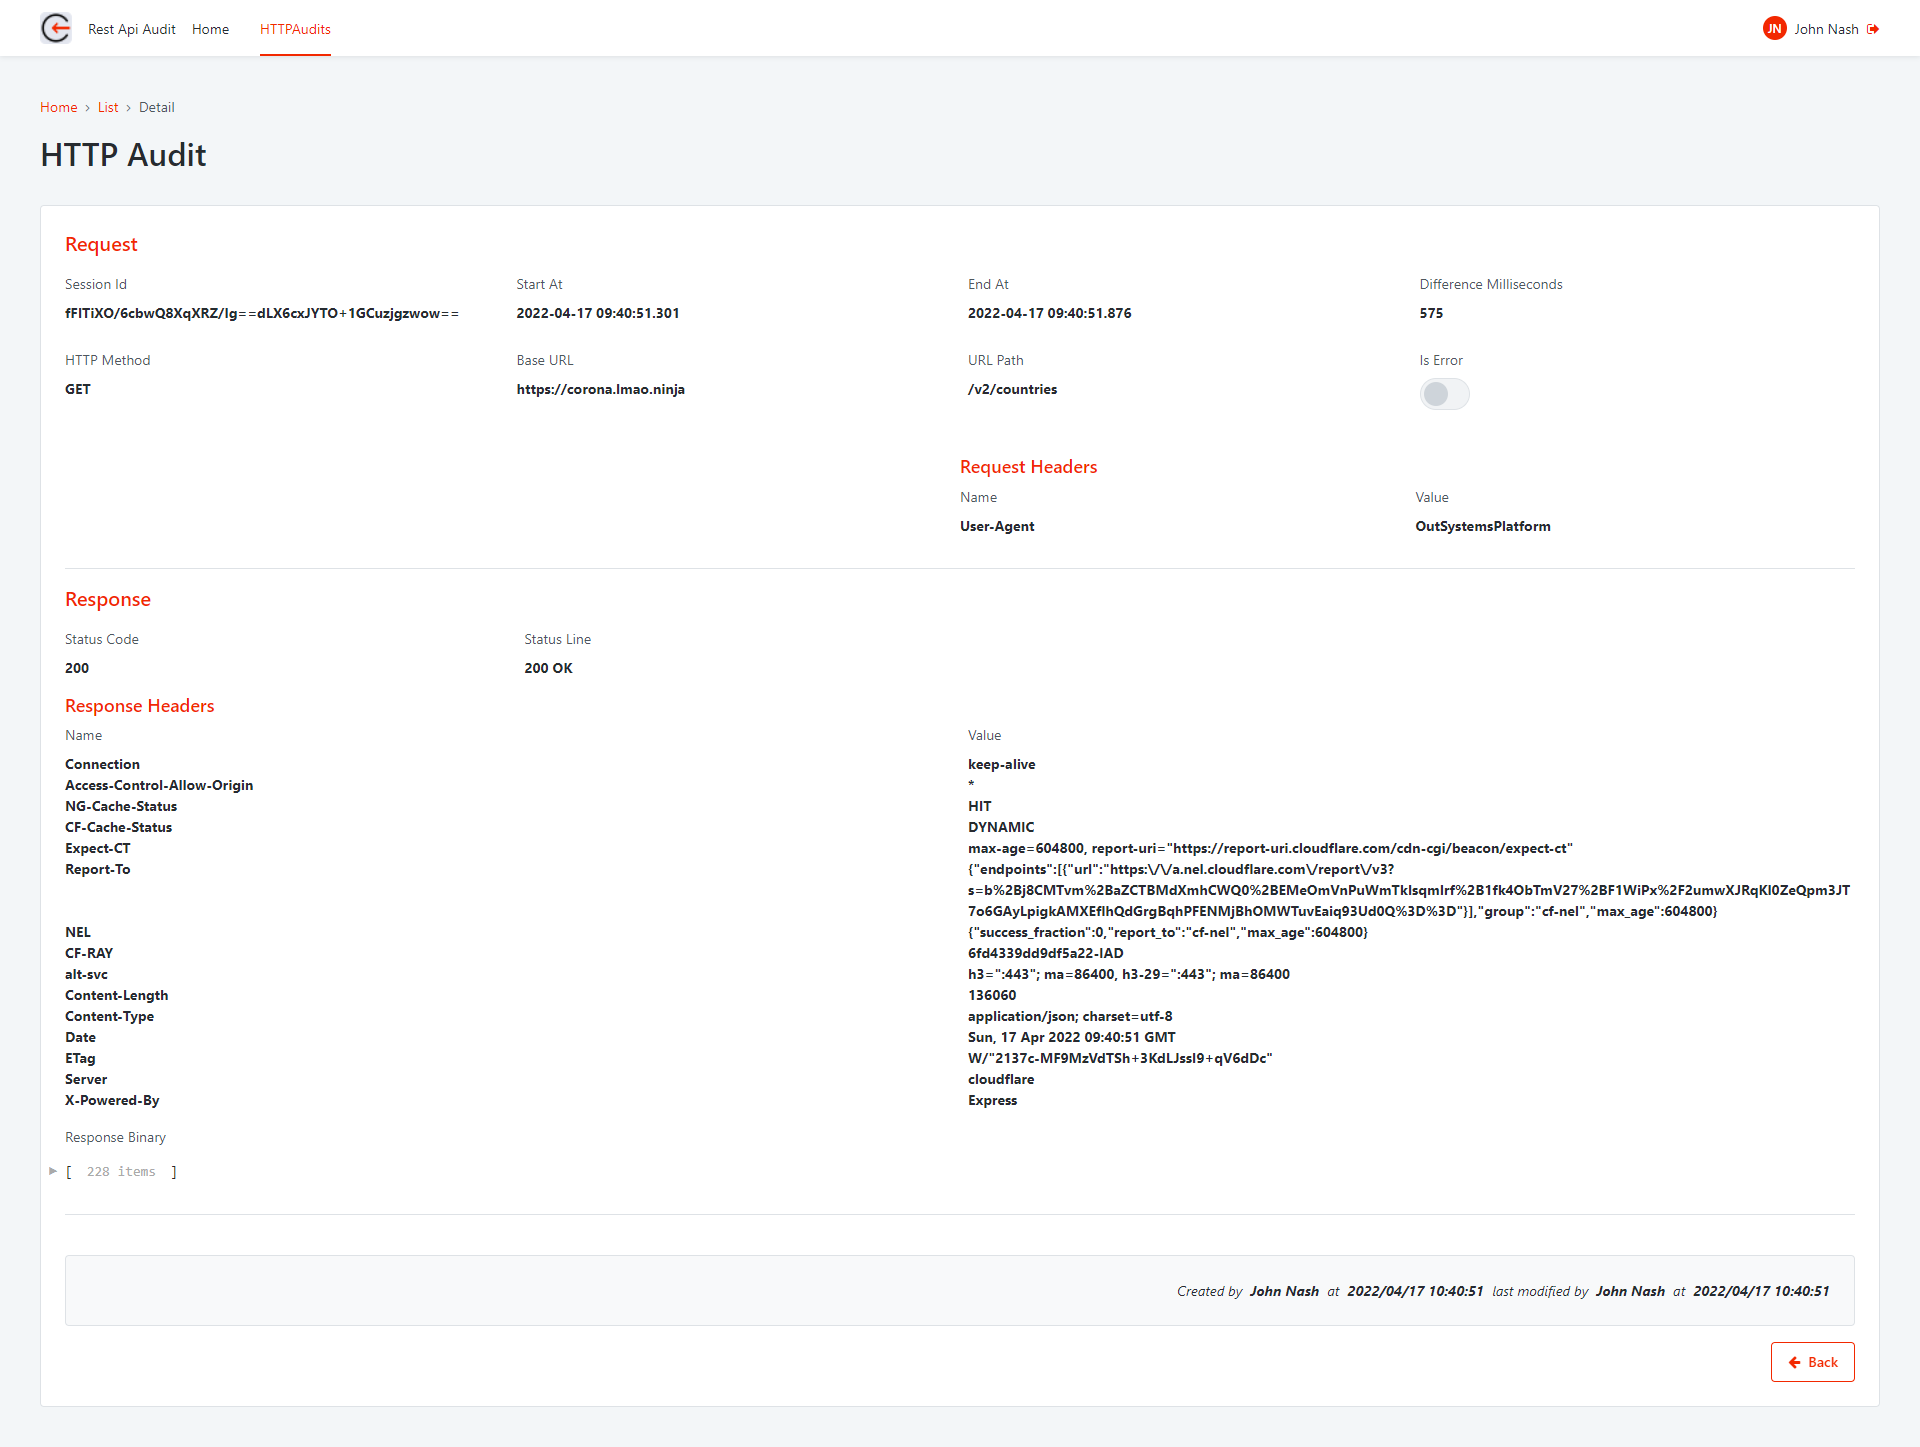Click the Request Headers section heading
1920x1447 pixels.
[1028, 466]
